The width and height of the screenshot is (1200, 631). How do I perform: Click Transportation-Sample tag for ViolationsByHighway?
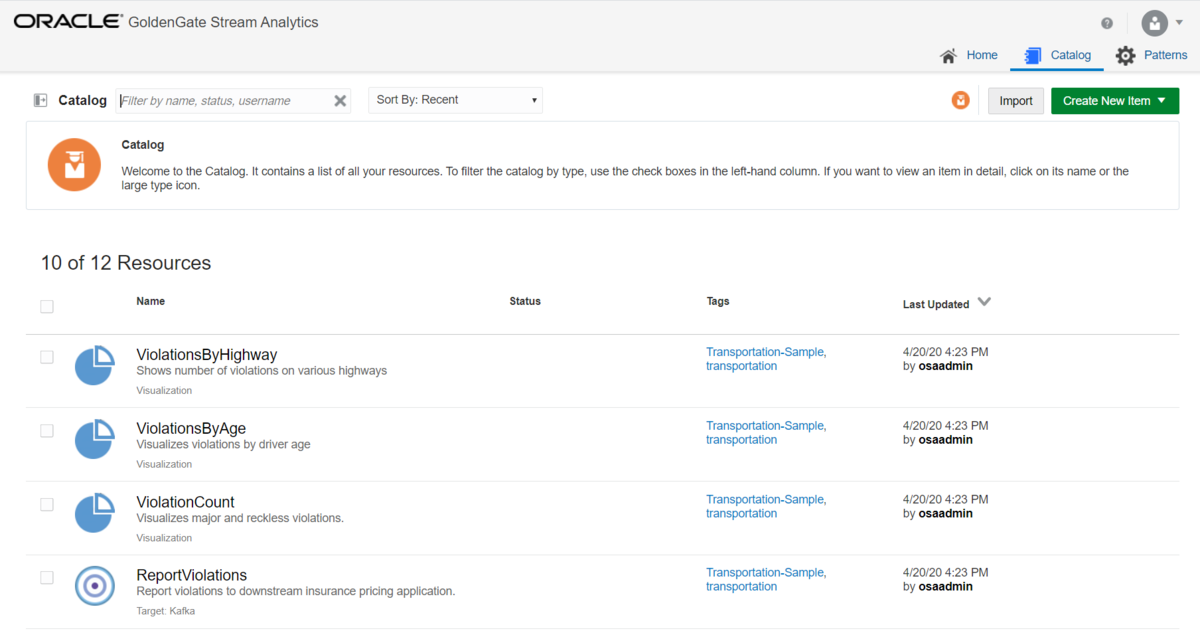(x=766, y=352)
